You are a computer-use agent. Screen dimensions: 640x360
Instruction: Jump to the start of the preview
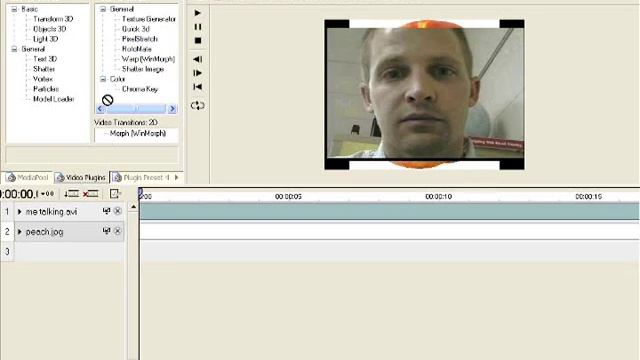(x=198, y=87)
